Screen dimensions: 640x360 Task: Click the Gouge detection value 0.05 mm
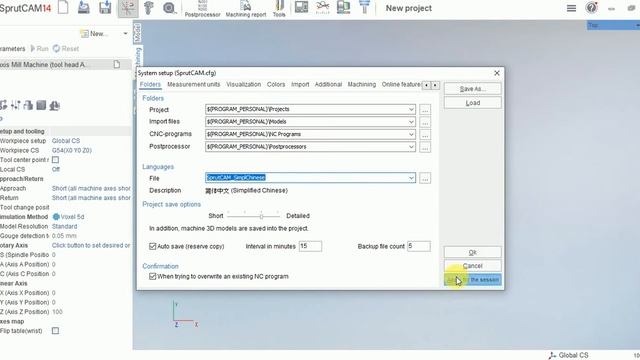click(x=64, y=236)
